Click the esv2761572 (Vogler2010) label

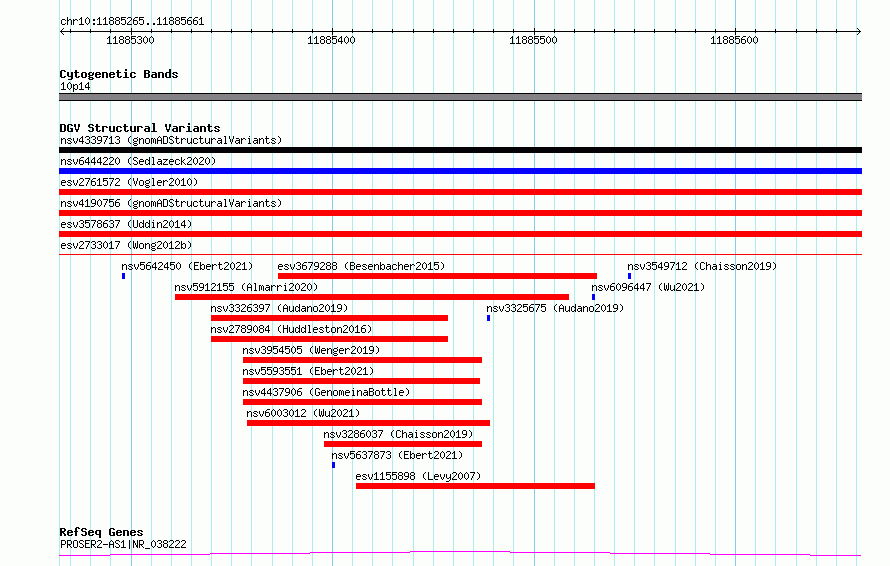pos(129,182)
